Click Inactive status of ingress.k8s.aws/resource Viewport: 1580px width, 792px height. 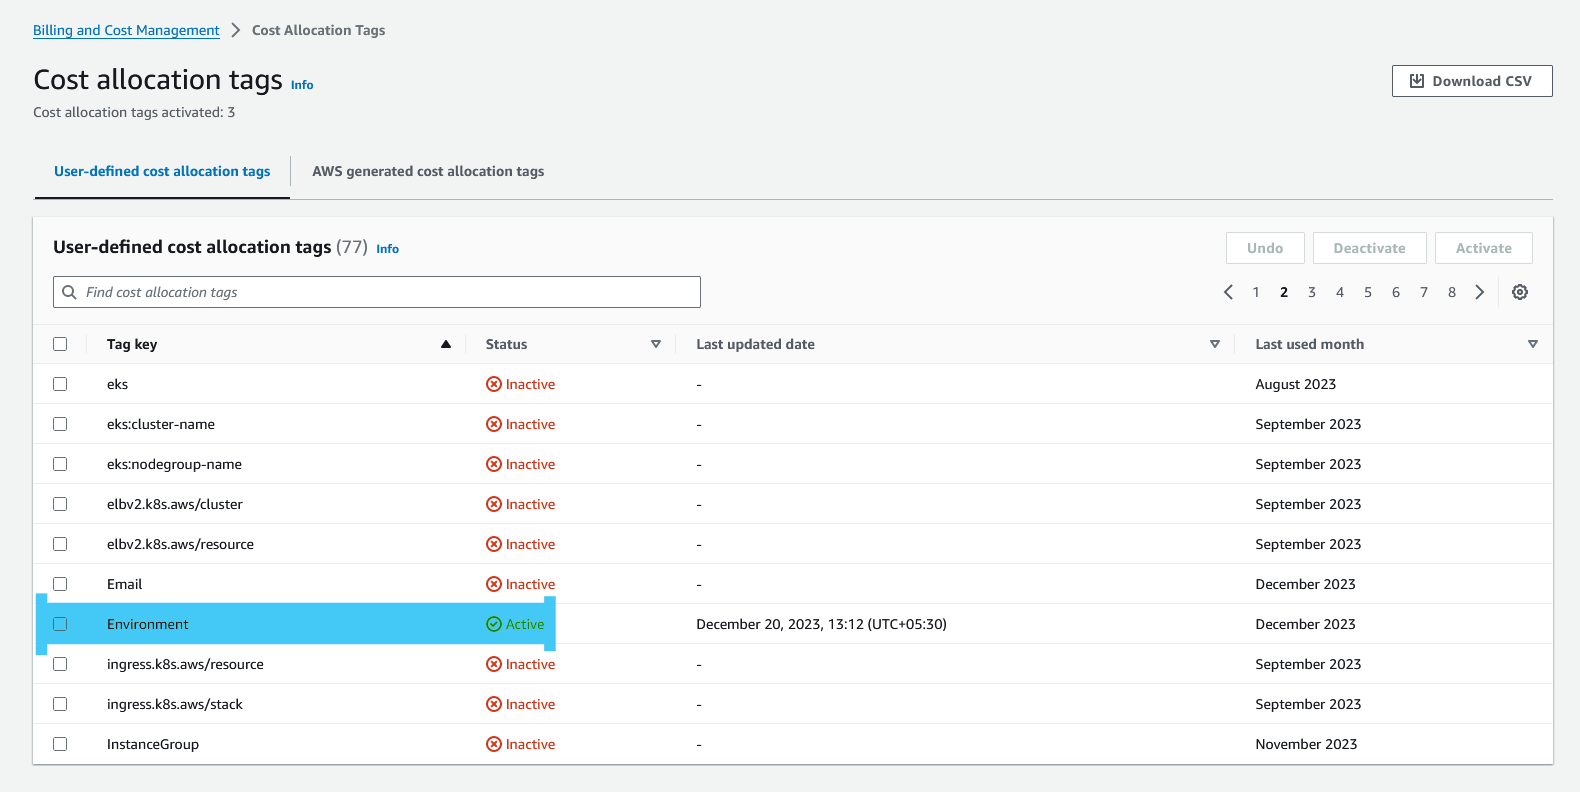click(520, 664)
